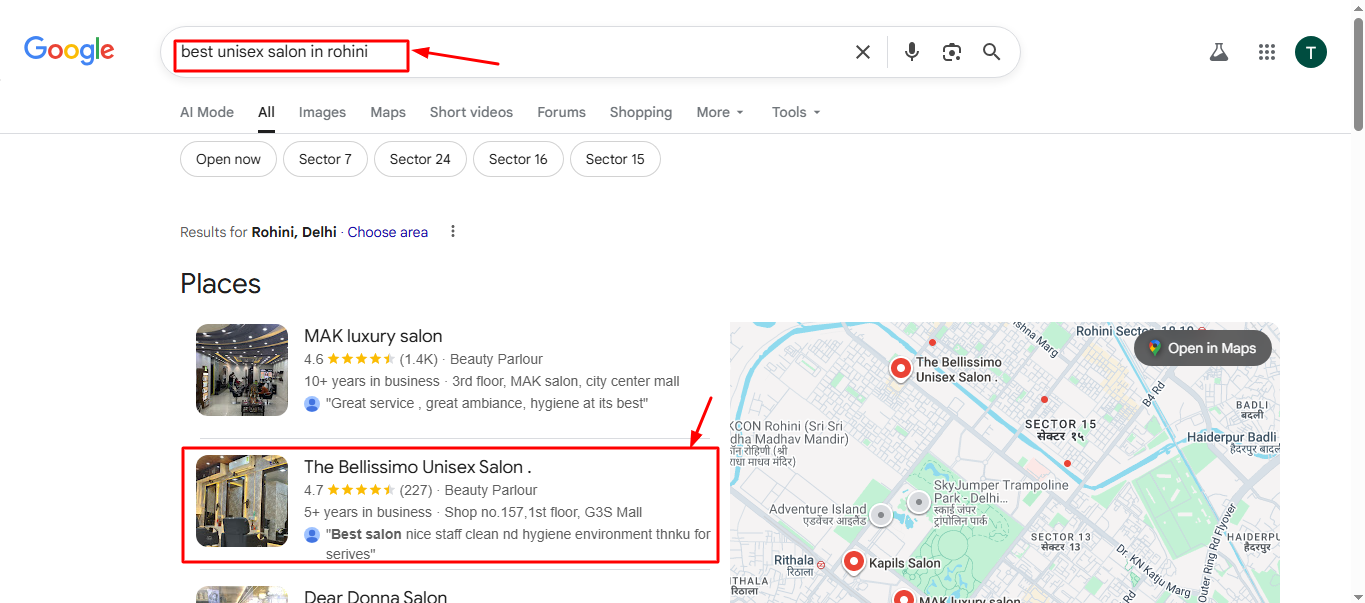Expand the More search categories dropdown

pos(720,112)
